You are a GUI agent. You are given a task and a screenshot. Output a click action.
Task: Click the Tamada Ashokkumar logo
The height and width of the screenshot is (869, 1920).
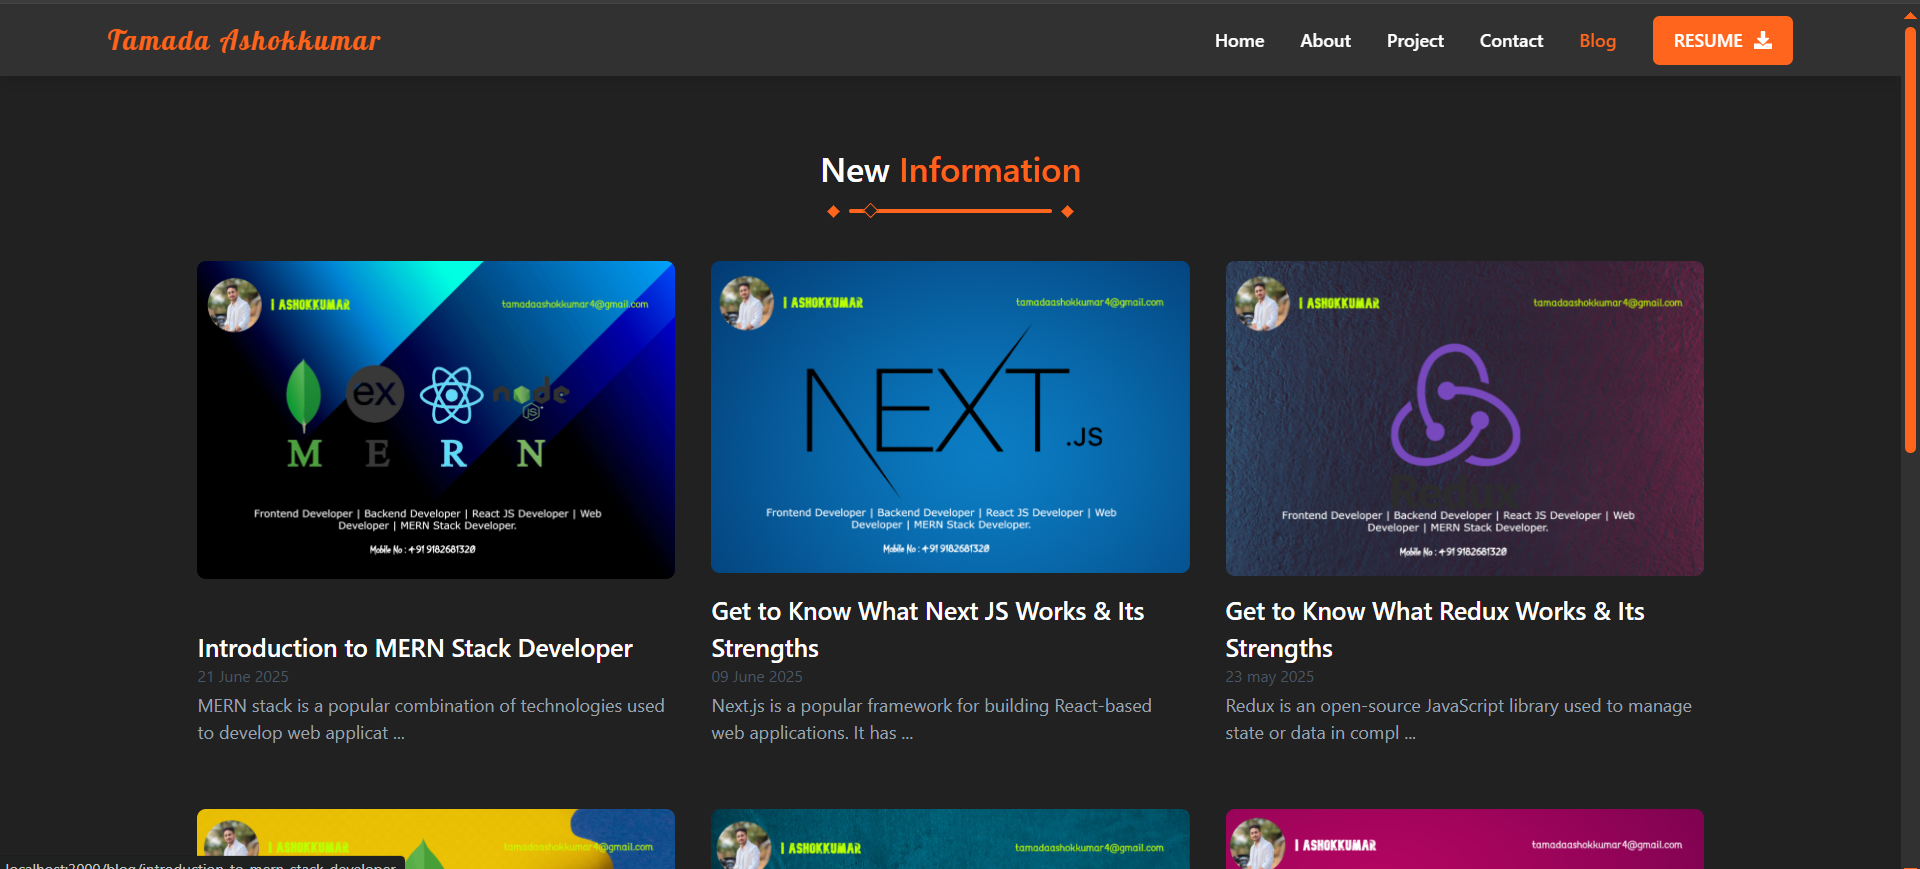pos(244,40)
